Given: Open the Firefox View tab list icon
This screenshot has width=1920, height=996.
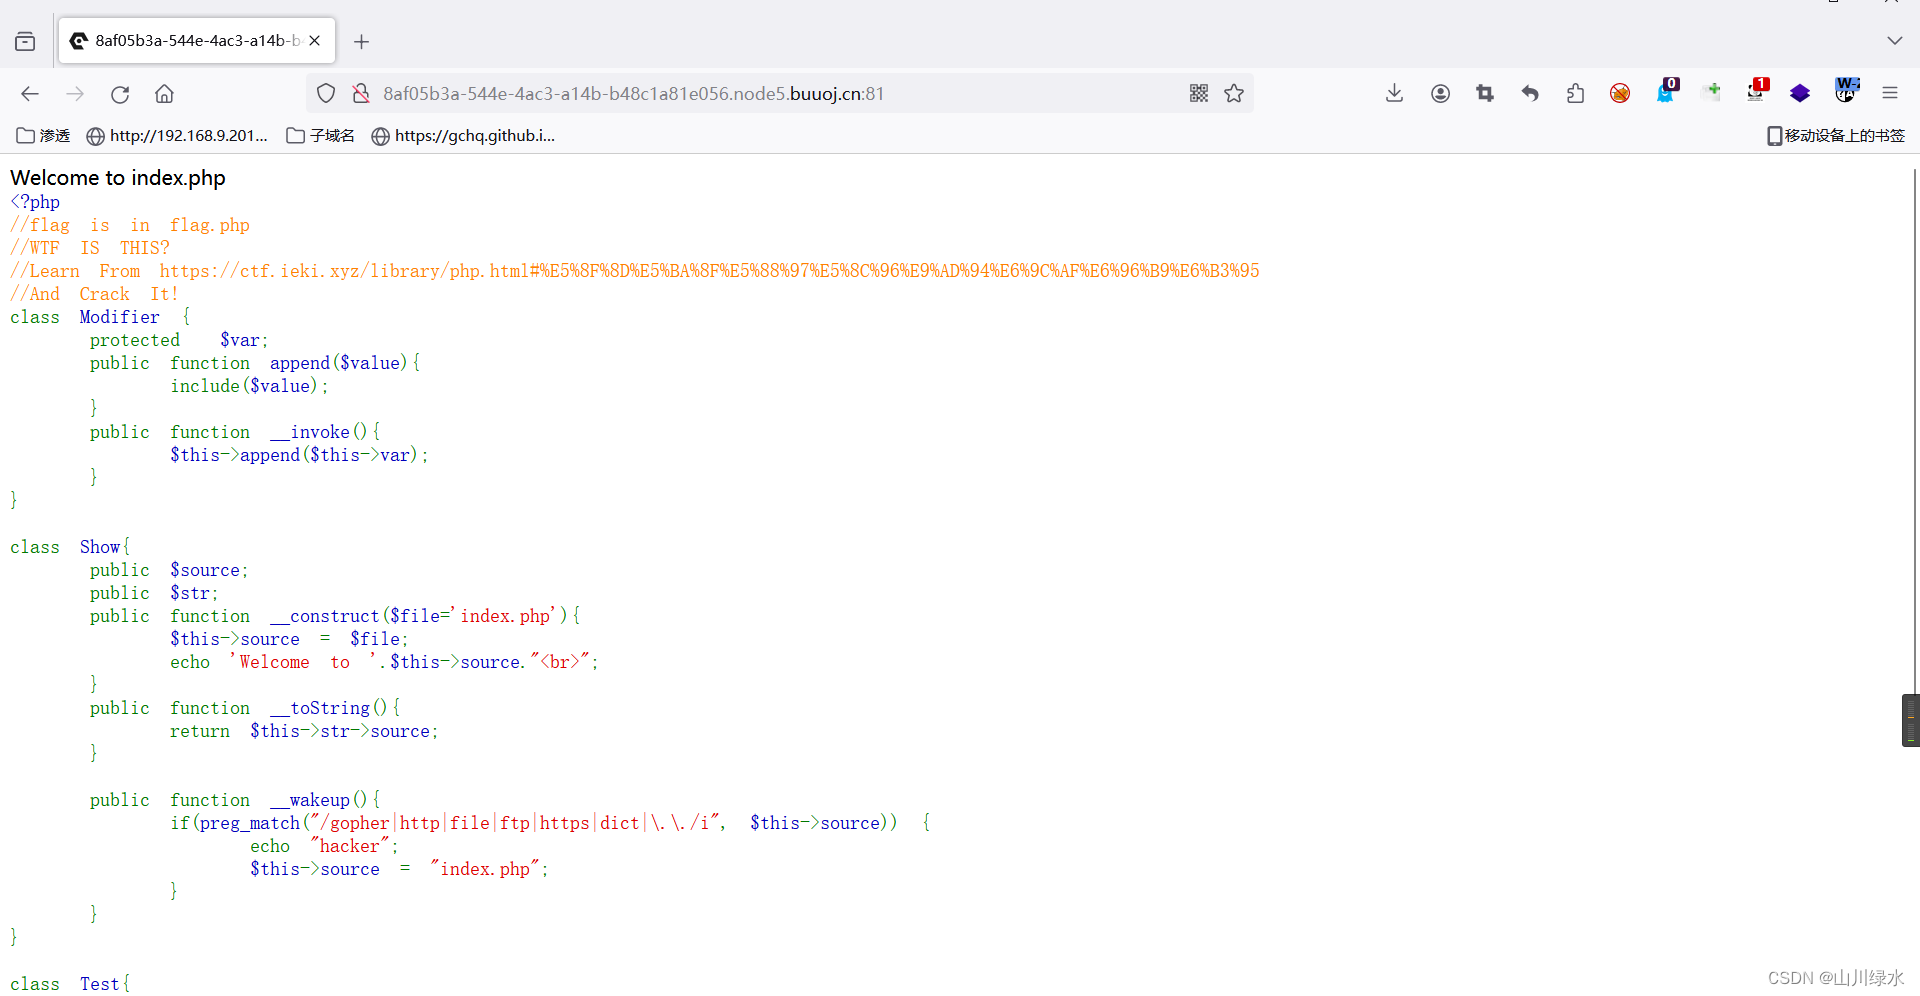Looking at the screenshot, I should click(x=25, y=41).
